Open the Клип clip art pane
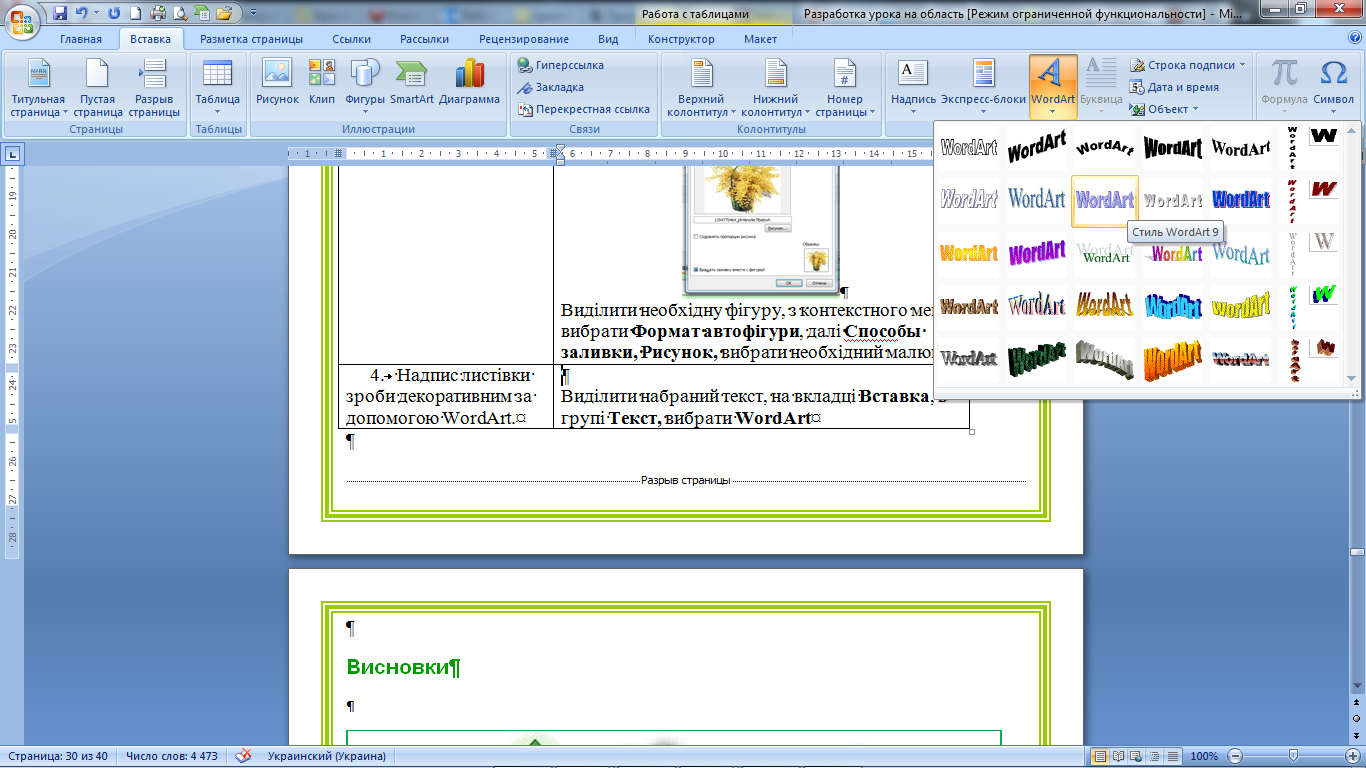The height and width of the screenshot is (768, 1366). 322,82
